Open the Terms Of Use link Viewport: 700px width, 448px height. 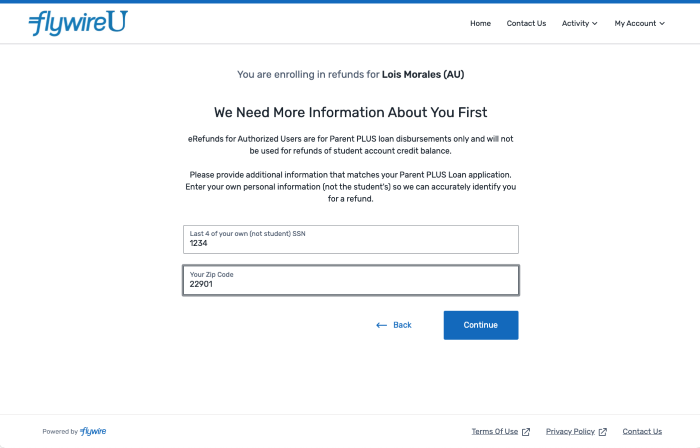click(x=495, y=432)
